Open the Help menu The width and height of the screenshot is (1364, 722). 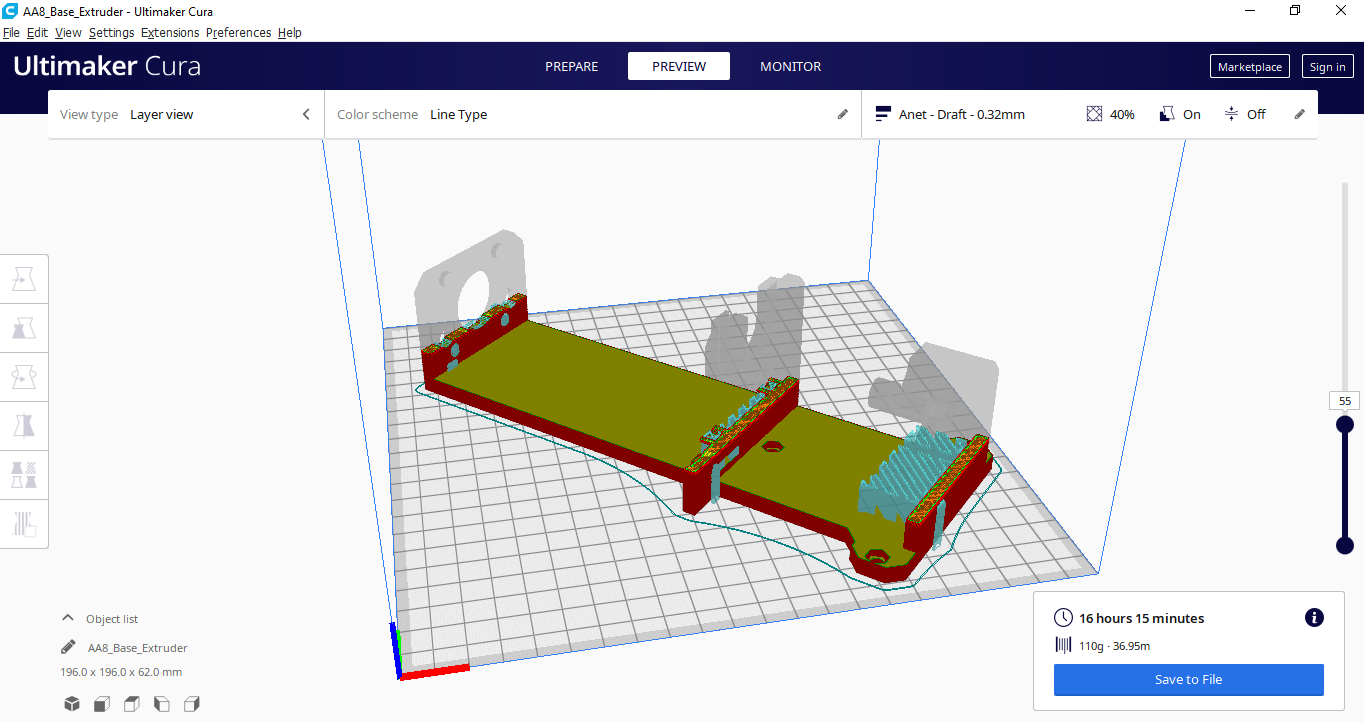(x=290, y=32)
